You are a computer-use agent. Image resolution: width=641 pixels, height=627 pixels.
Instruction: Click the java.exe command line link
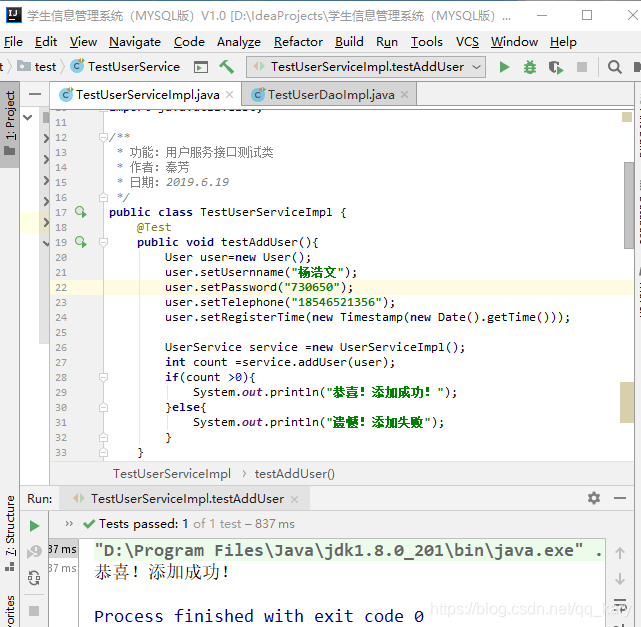tap(338, 550)
